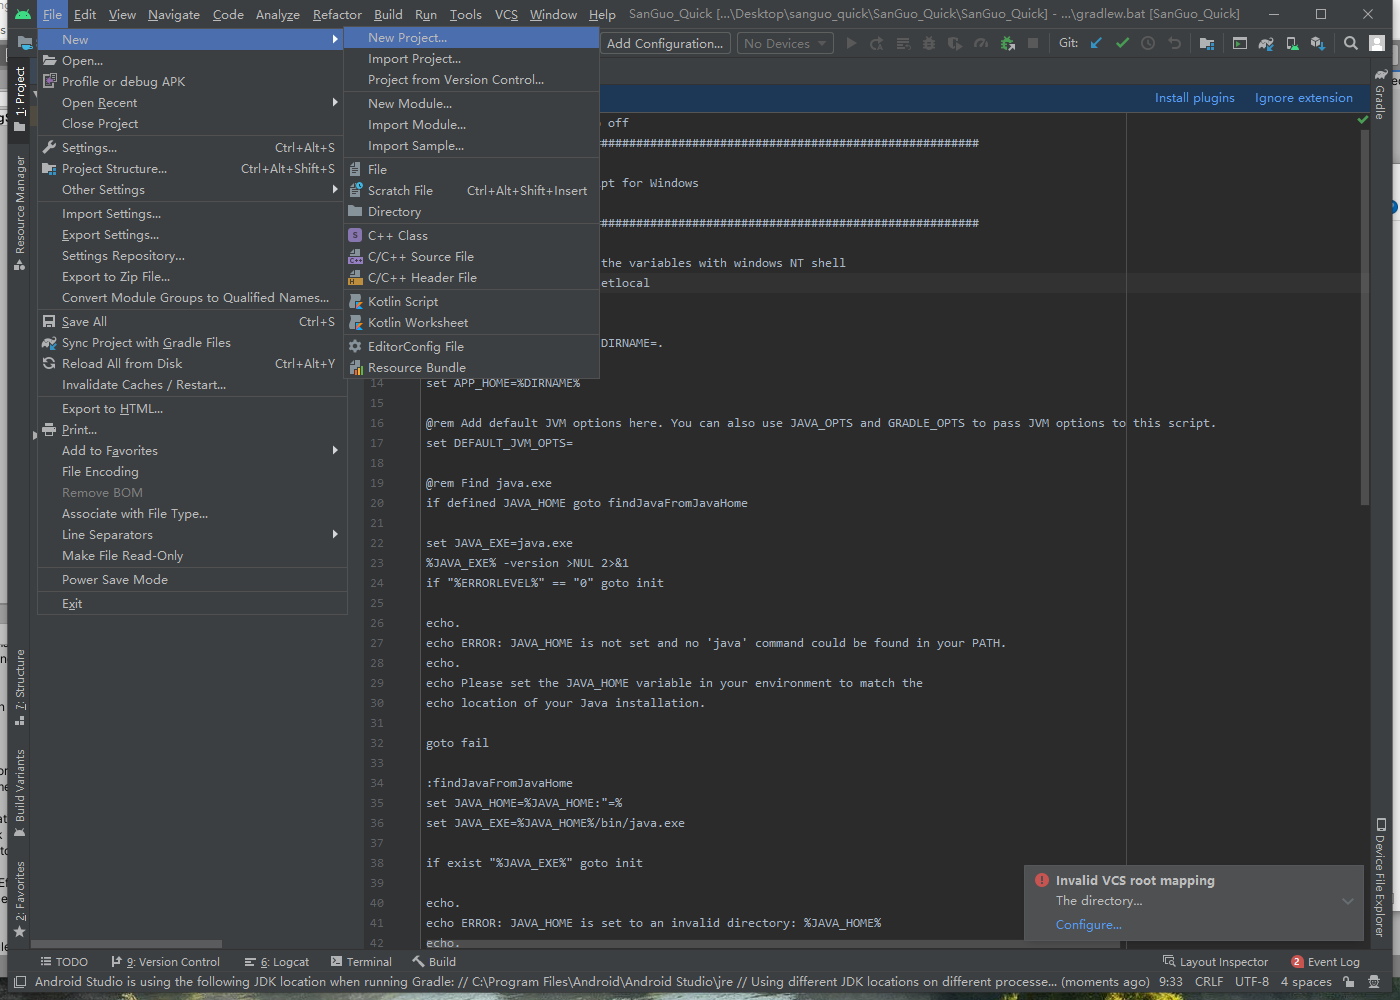Select Kotlin Script file type
Image resolution: width=1400 pixels, height=1000 pixels.
coord(471,302)
